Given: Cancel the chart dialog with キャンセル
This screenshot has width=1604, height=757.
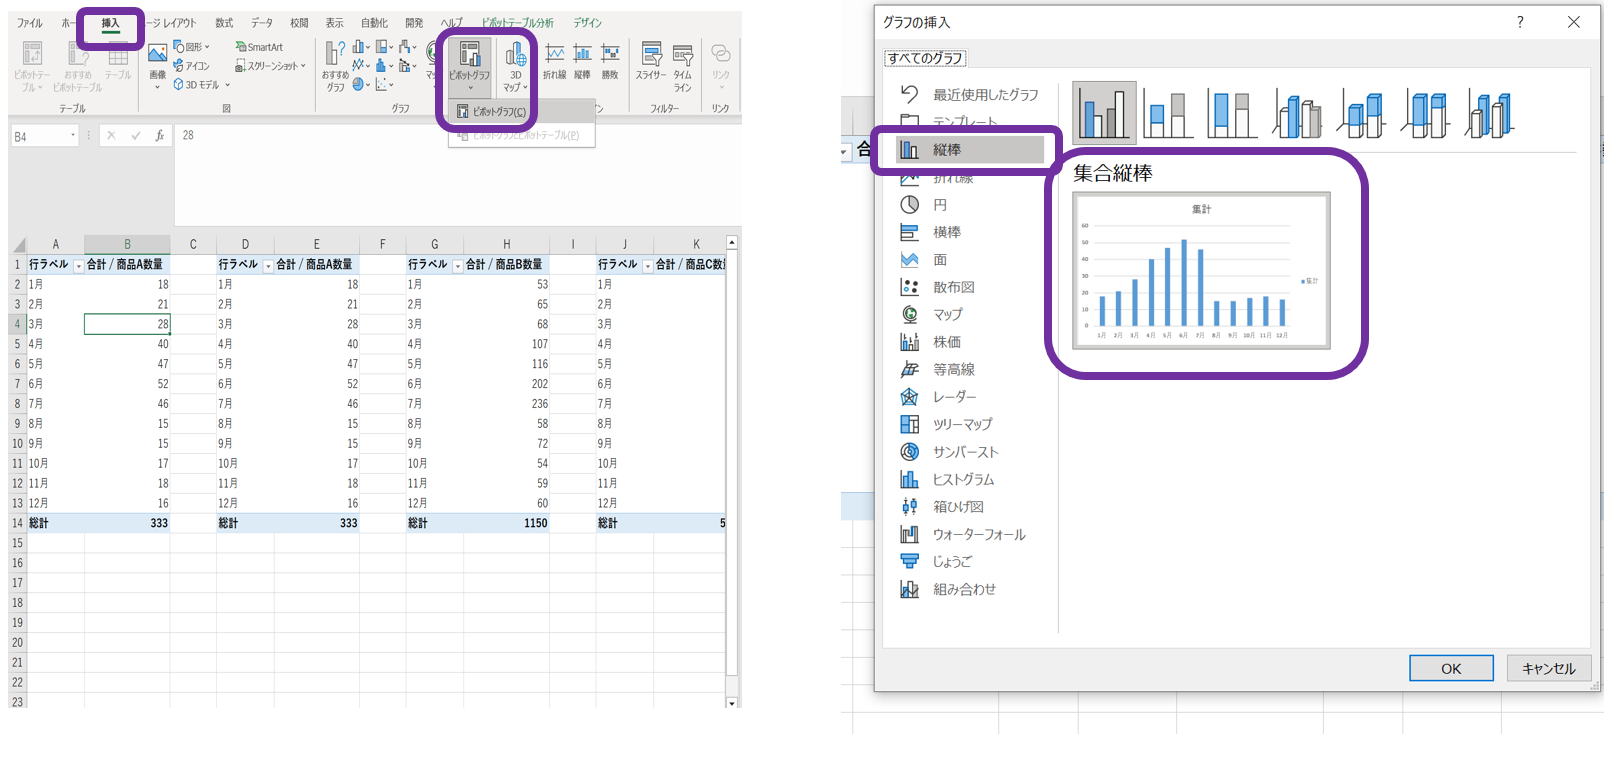Looking at the screenshot, I should [1548, 668].
